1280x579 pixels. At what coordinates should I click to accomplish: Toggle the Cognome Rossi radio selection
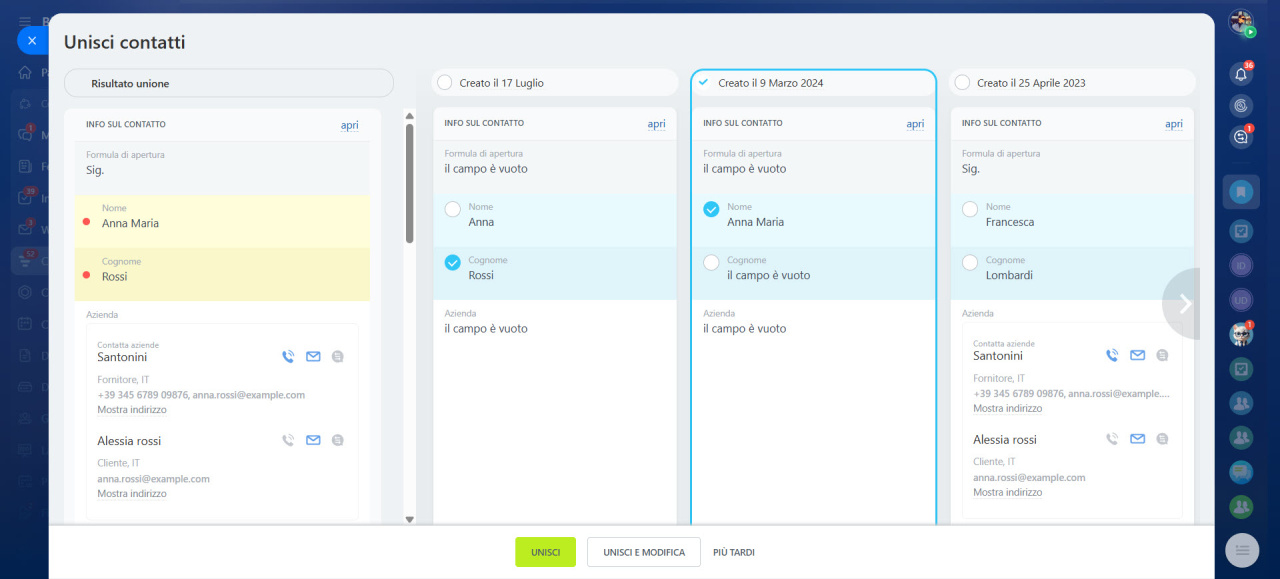coord(452,262)
